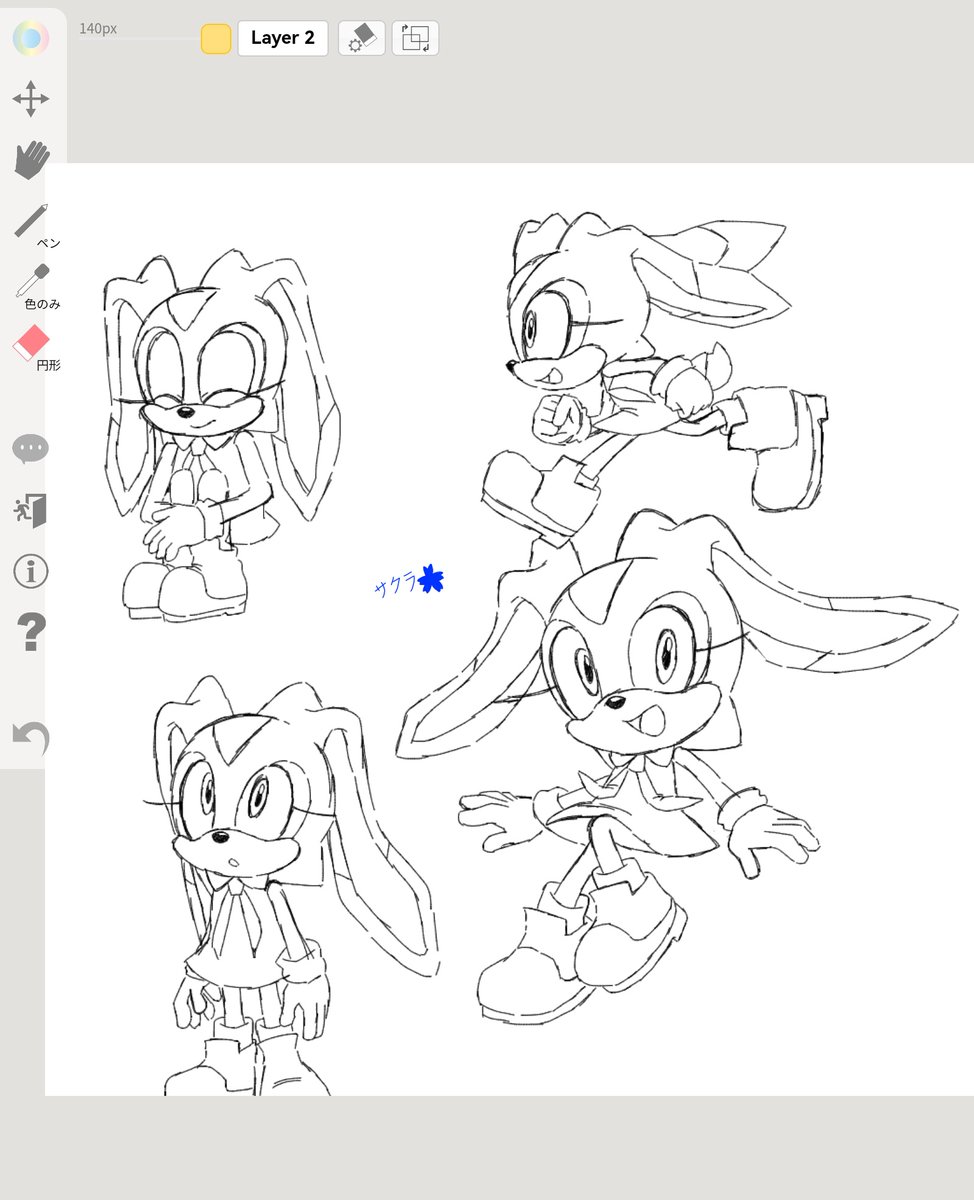Open the Layer 2 selector
974x1200 pixels.
(283, 38)
